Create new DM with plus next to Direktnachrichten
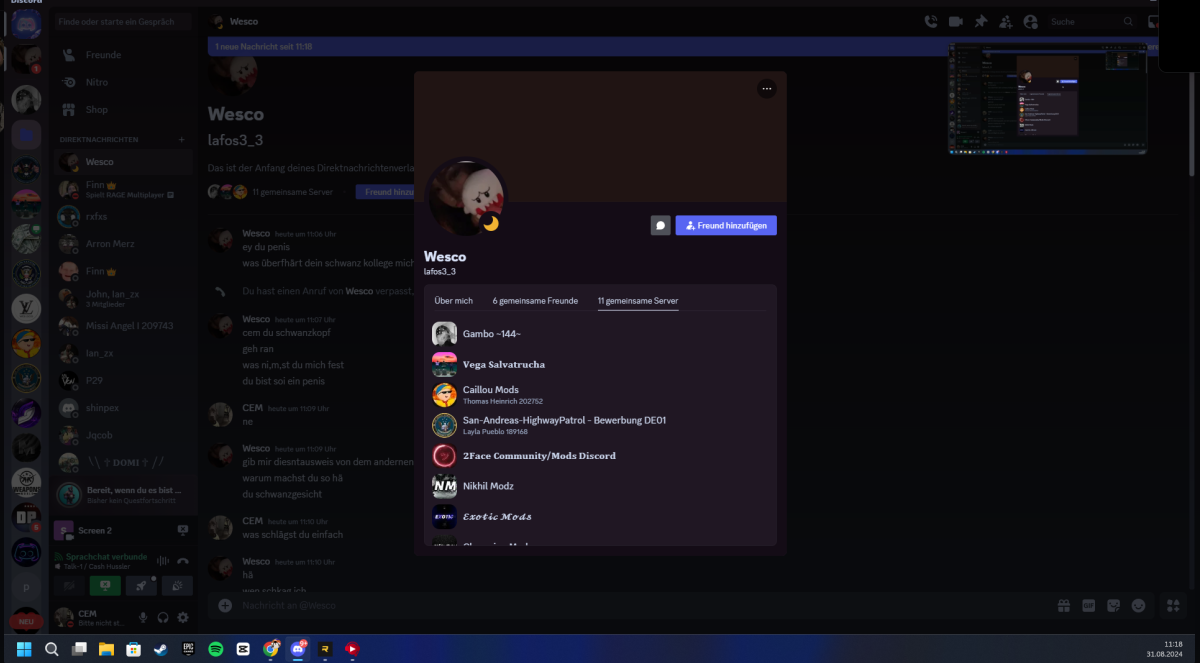The width and height of the screenshot is (1200, 663). point(181,139)
